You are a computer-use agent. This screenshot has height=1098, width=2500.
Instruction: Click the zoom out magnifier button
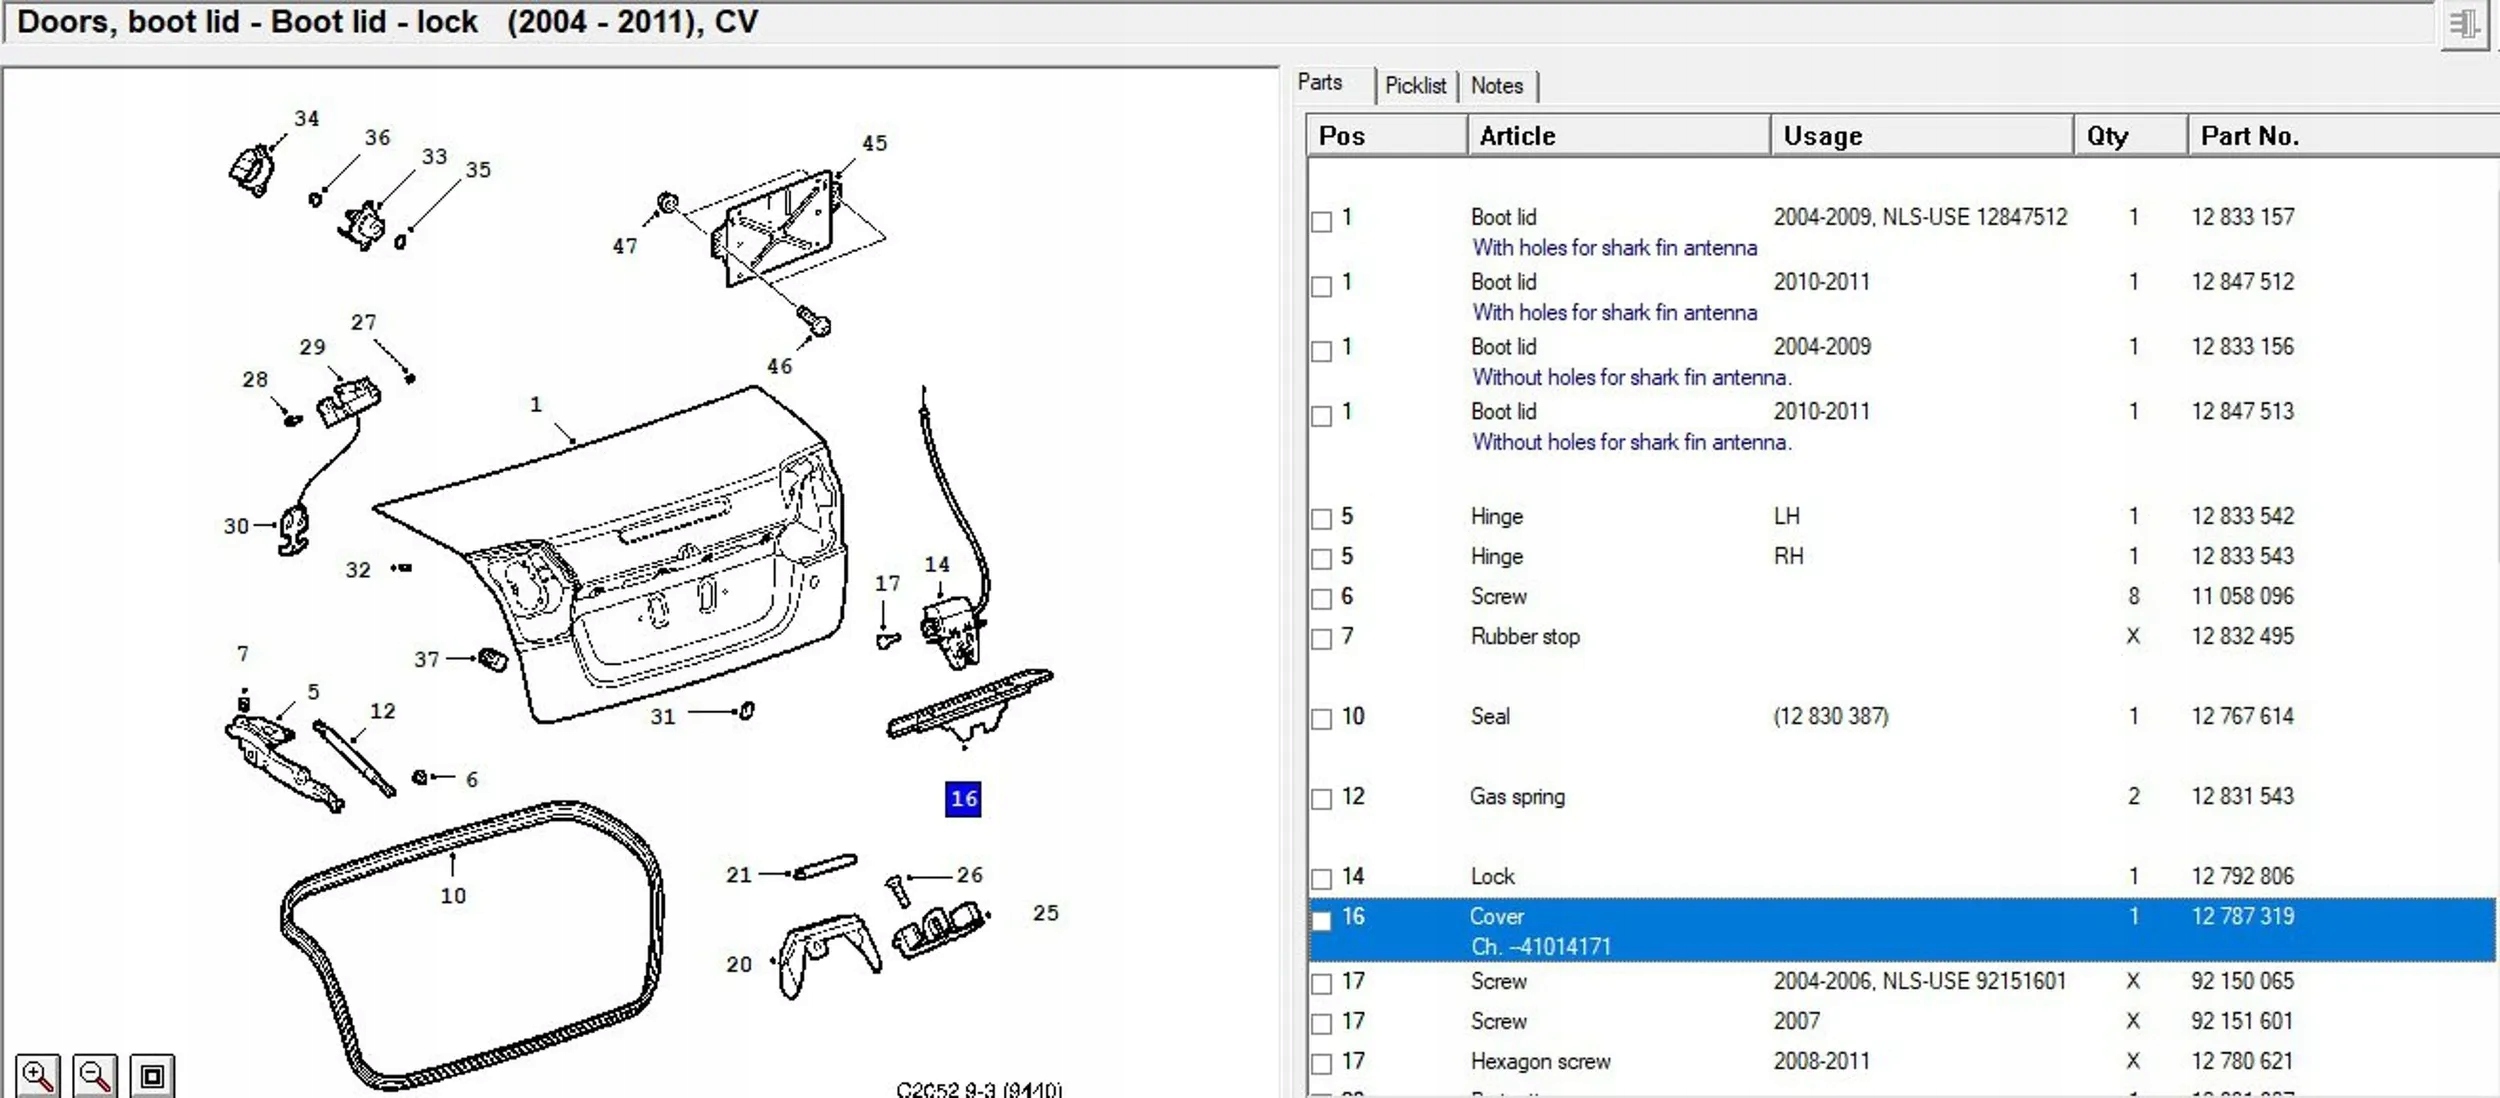(94, 1076)
